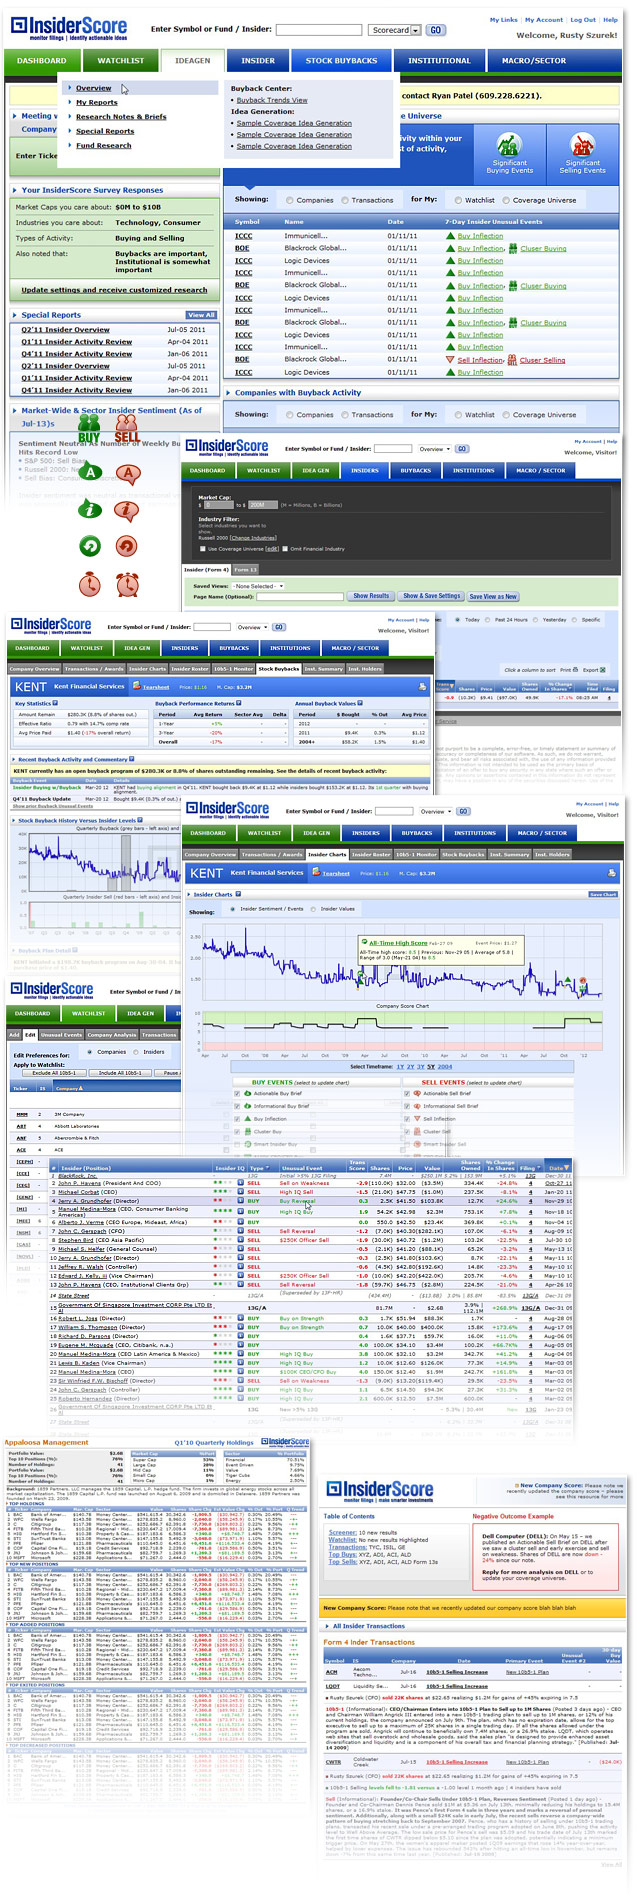Select Coverage Universe radio in insider events section
The height and width of the screenshot is (1902, 637).
(x=507, y=200)
